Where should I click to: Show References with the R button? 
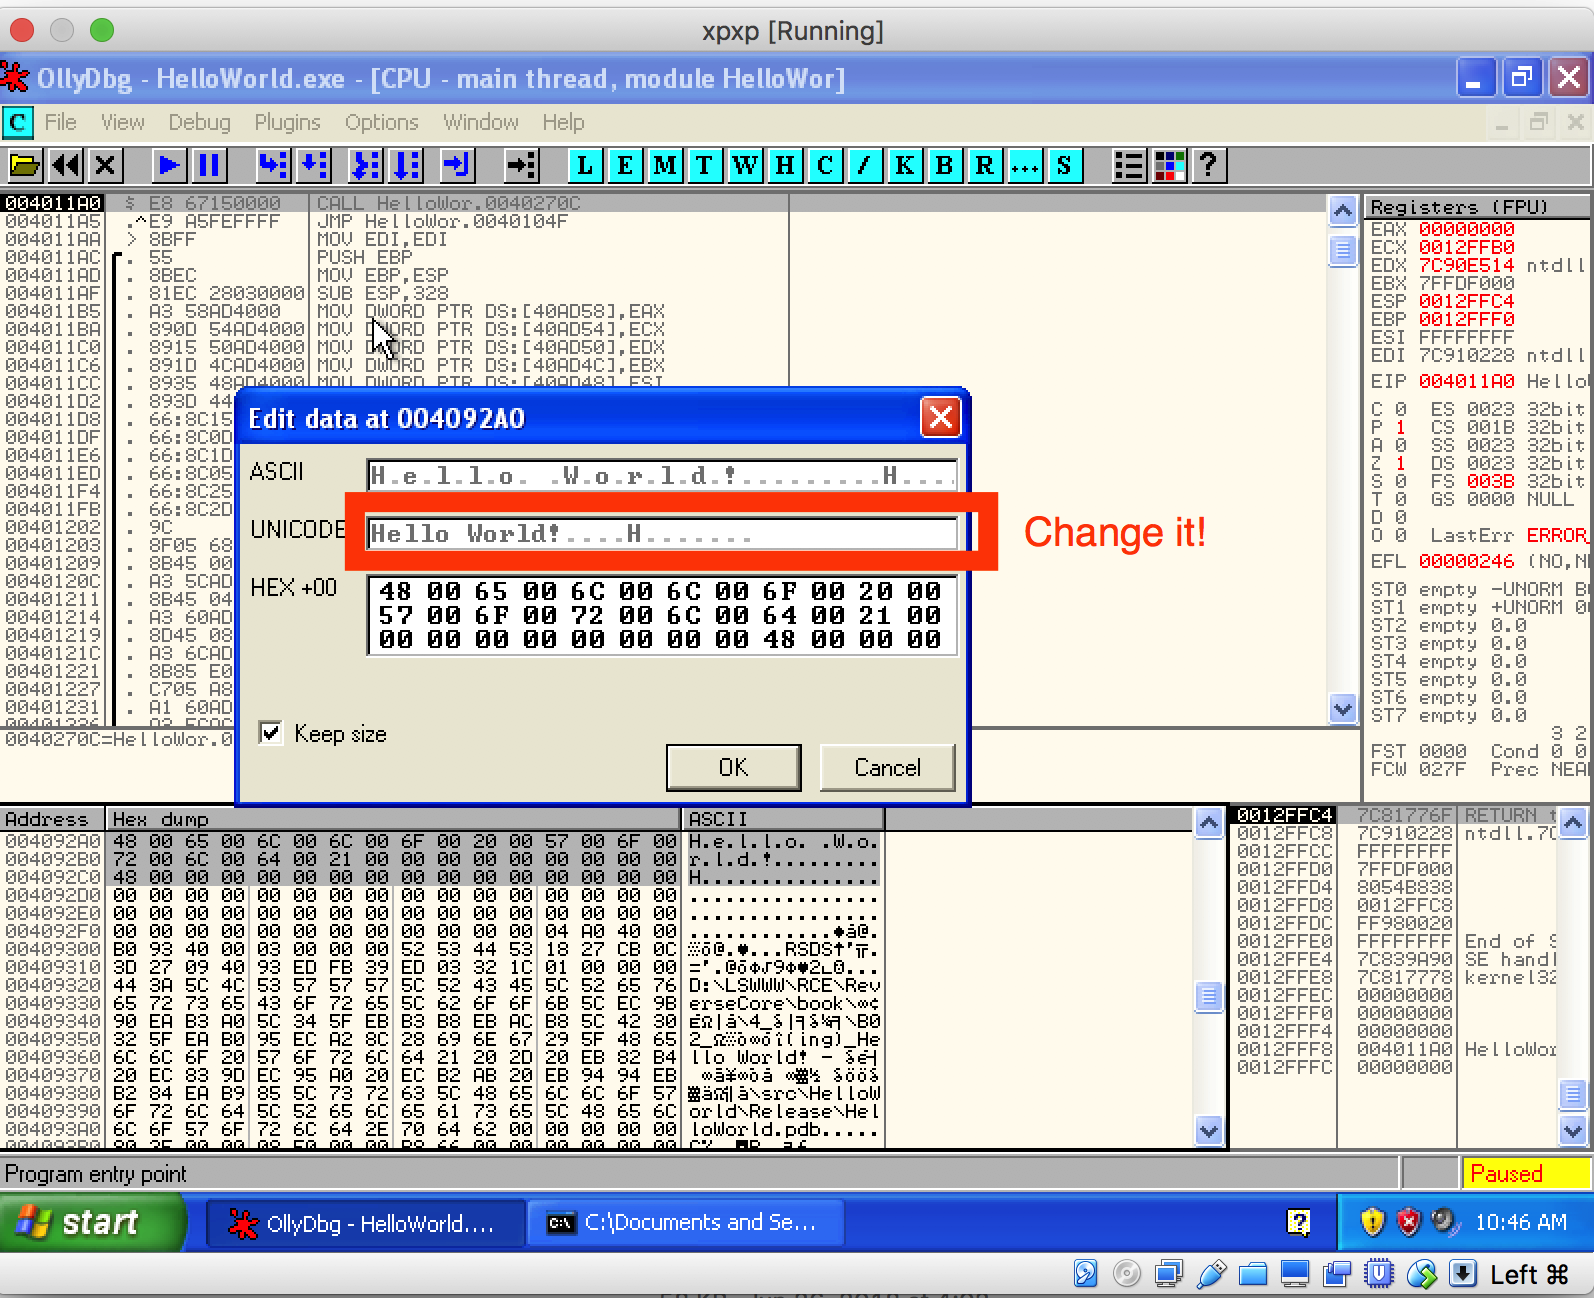coord(985,165)
